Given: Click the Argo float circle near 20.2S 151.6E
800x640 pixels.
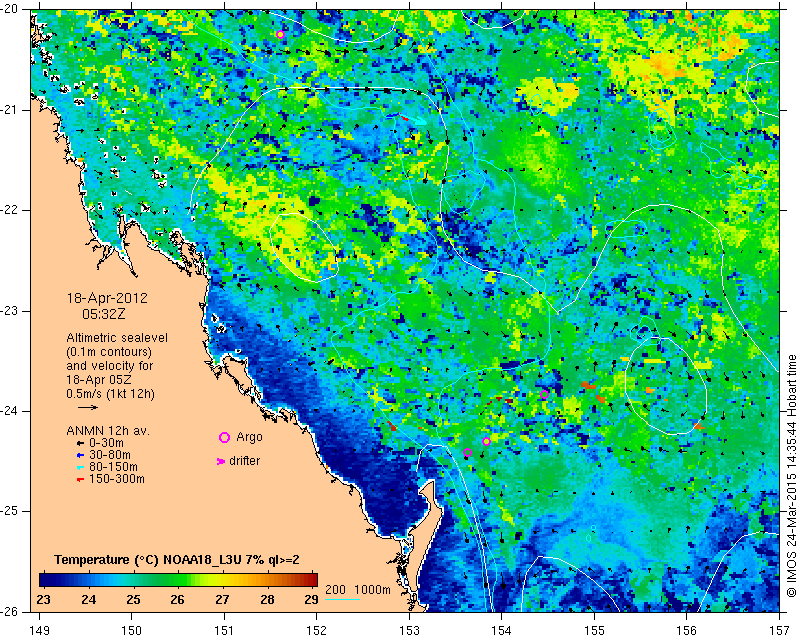Looking at the screenshot, I should (280, 35).
